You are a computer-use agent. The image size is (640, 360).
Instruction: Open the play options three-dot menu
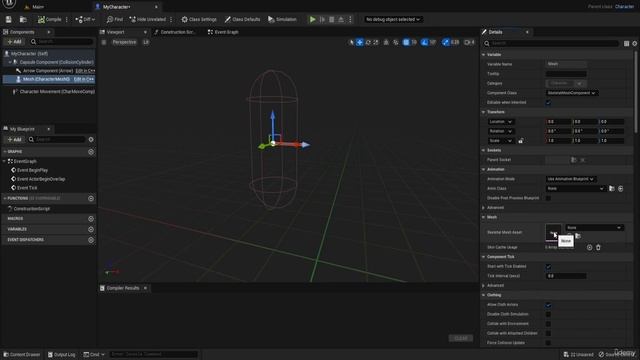tap(350, 19)
